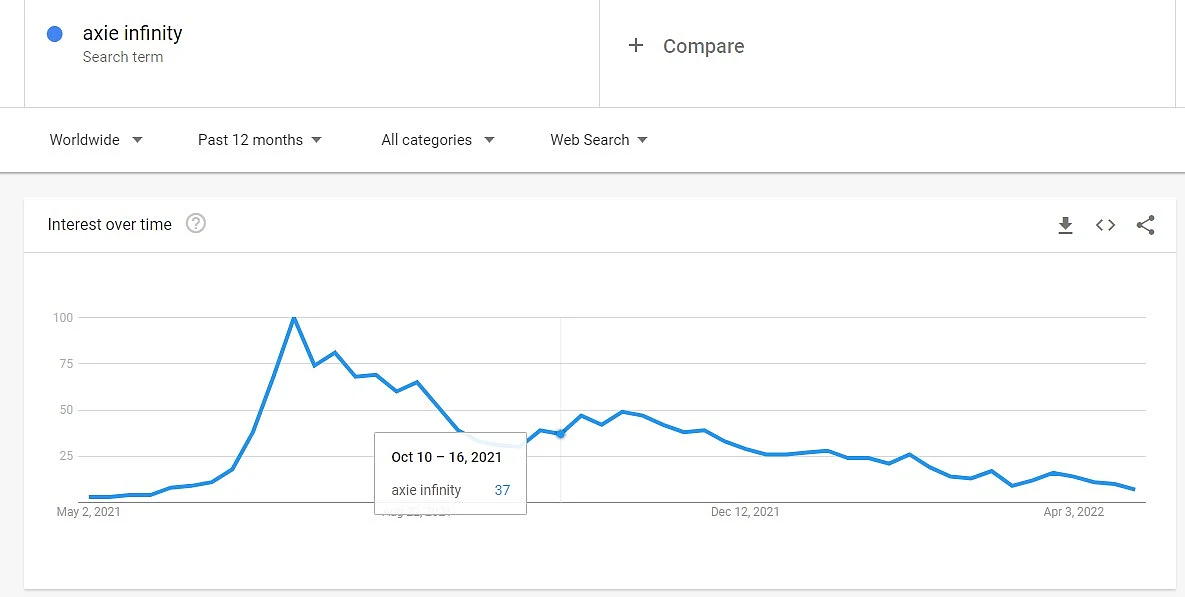This screenshot has height=597, width=1185.
Task: Download the Interest over time data
Action: 1066,225
